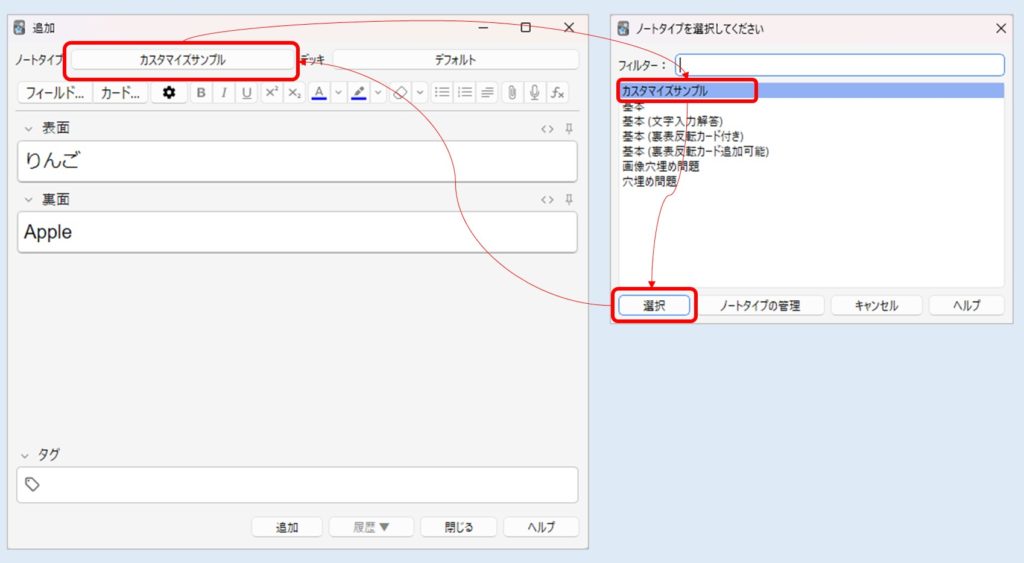Open the text alignment options icon
This screenshot has height=563, width=1024.
[x=487, y=93]
